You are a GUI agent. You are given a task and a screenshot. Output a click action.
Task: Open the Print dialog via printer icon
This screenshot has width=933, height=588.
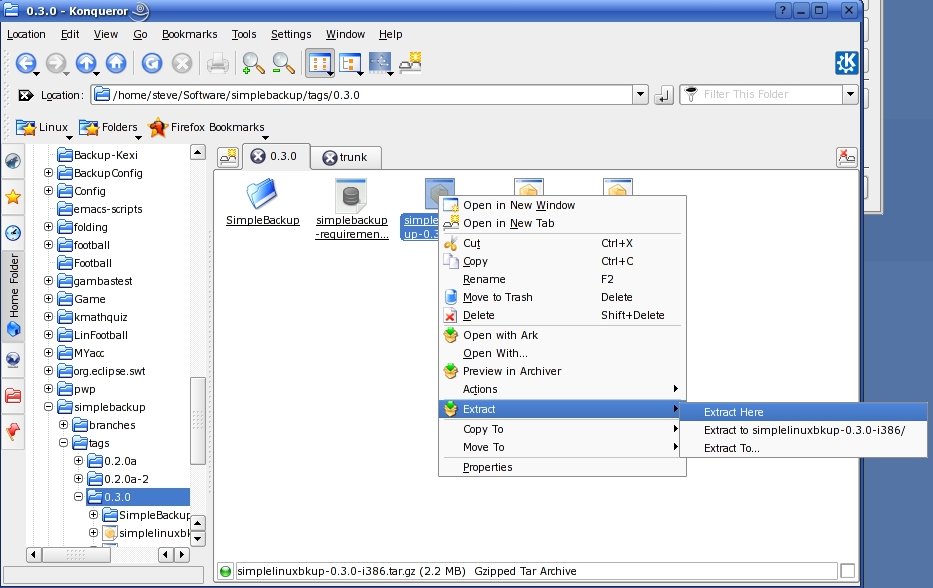tap(216, 62)
